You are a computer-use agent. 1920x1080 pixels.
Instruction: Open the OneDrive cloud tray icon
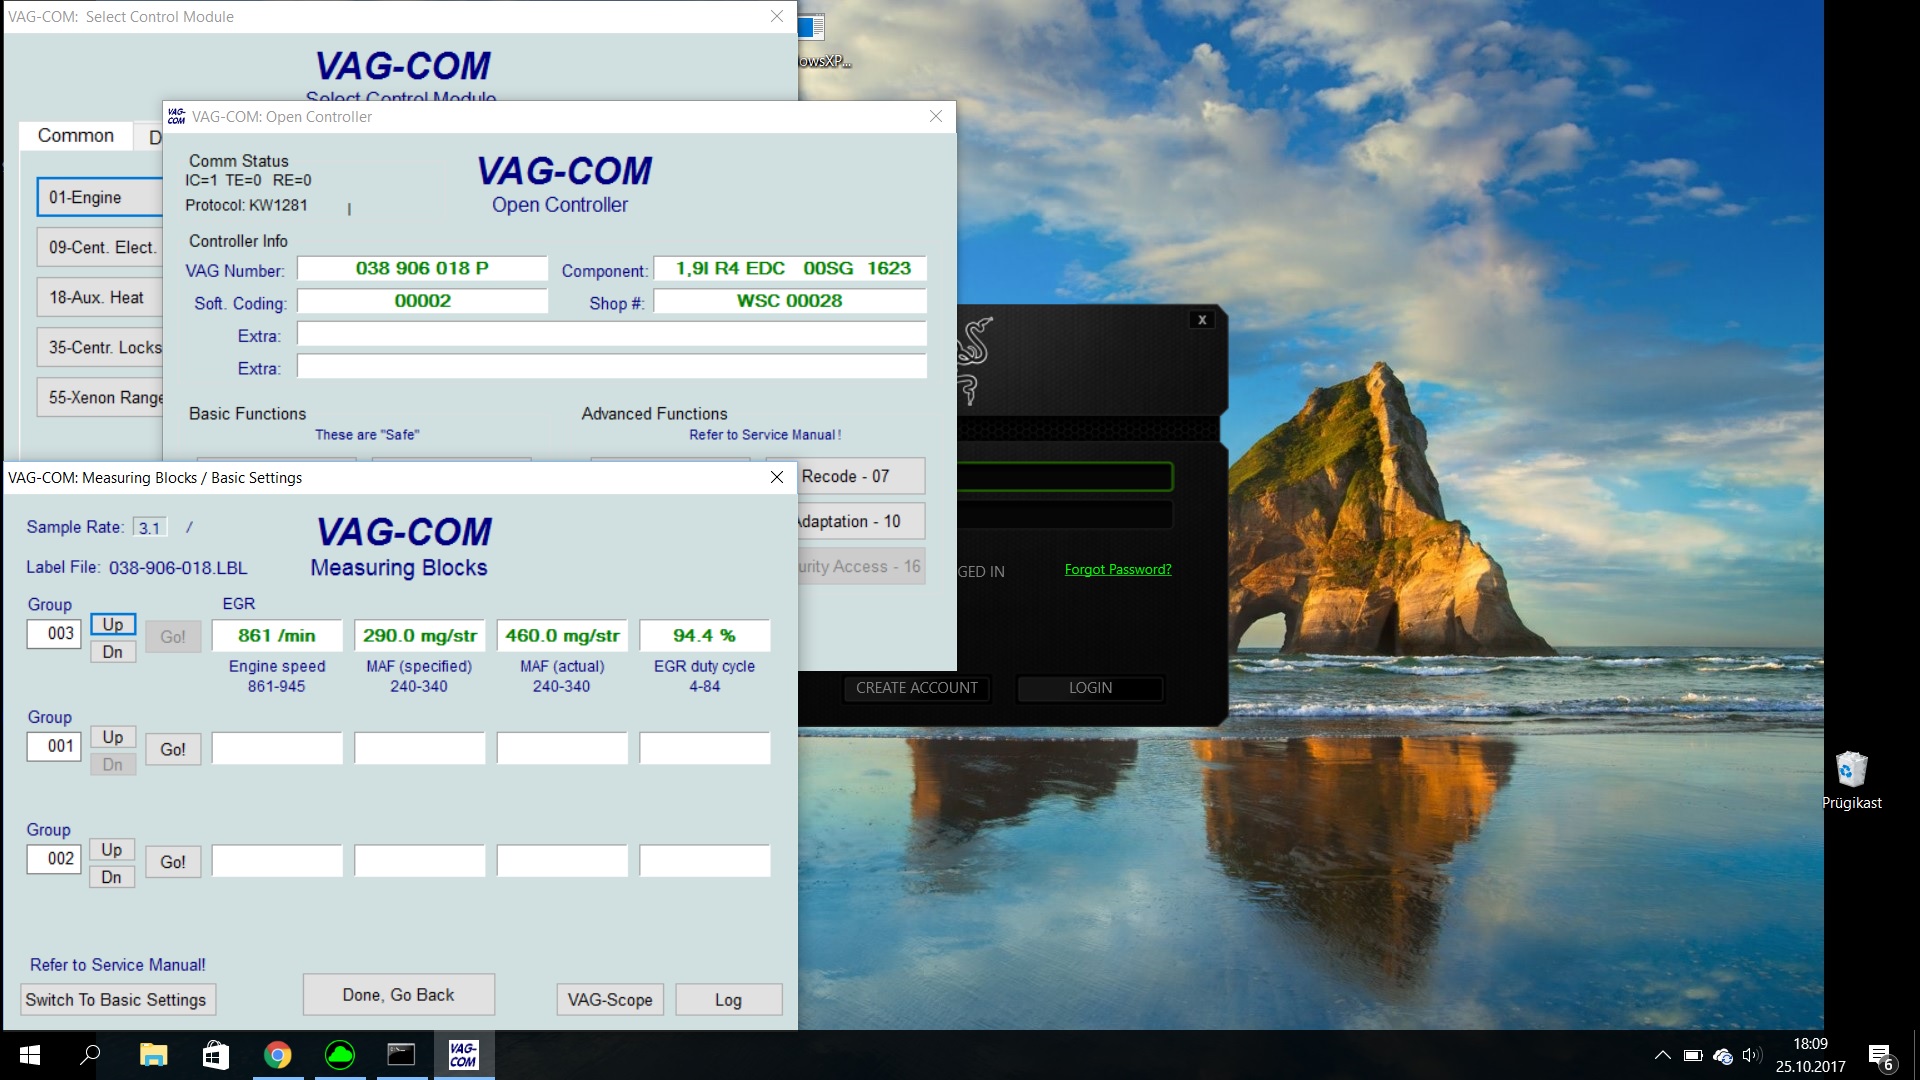tap(1722, 1055)
